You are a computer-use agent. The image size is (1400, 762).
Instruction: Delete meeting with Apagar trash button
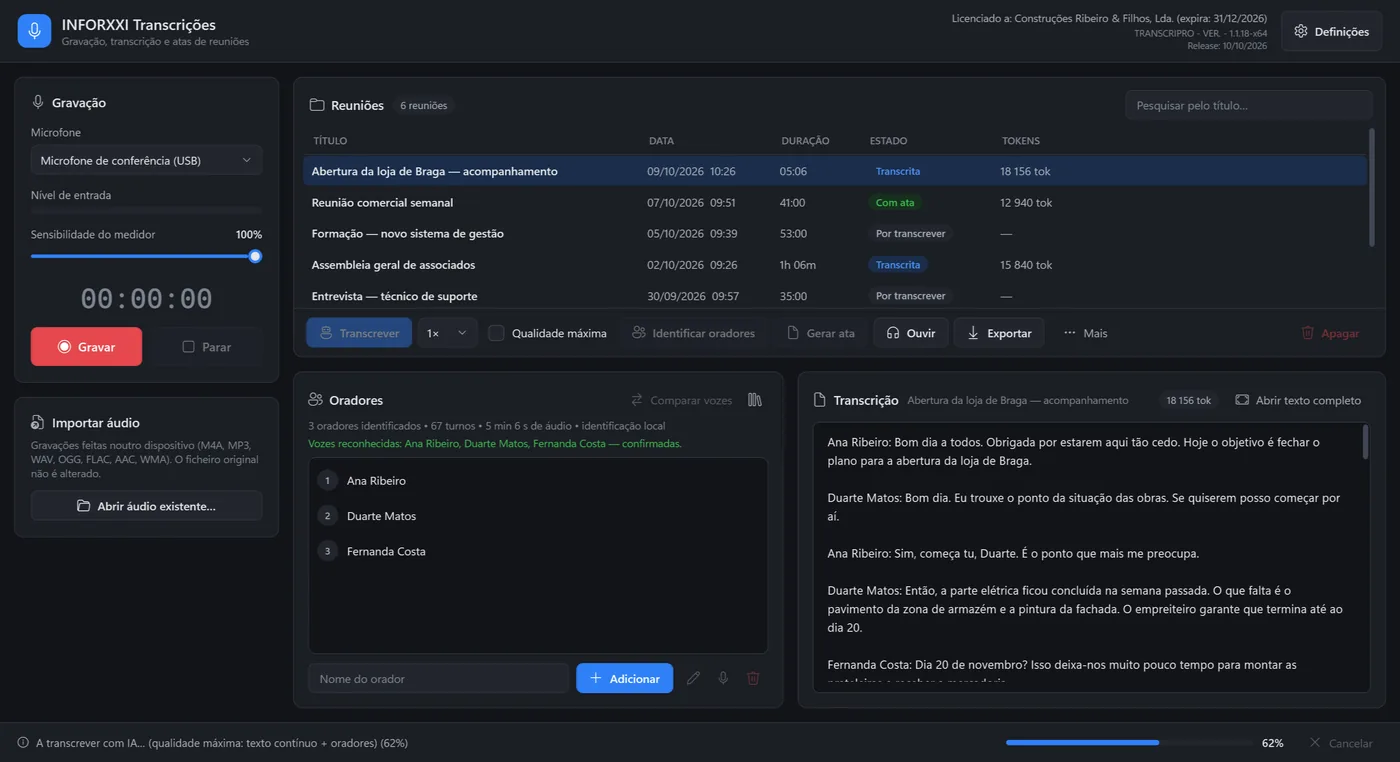(x=1330, y=333)
